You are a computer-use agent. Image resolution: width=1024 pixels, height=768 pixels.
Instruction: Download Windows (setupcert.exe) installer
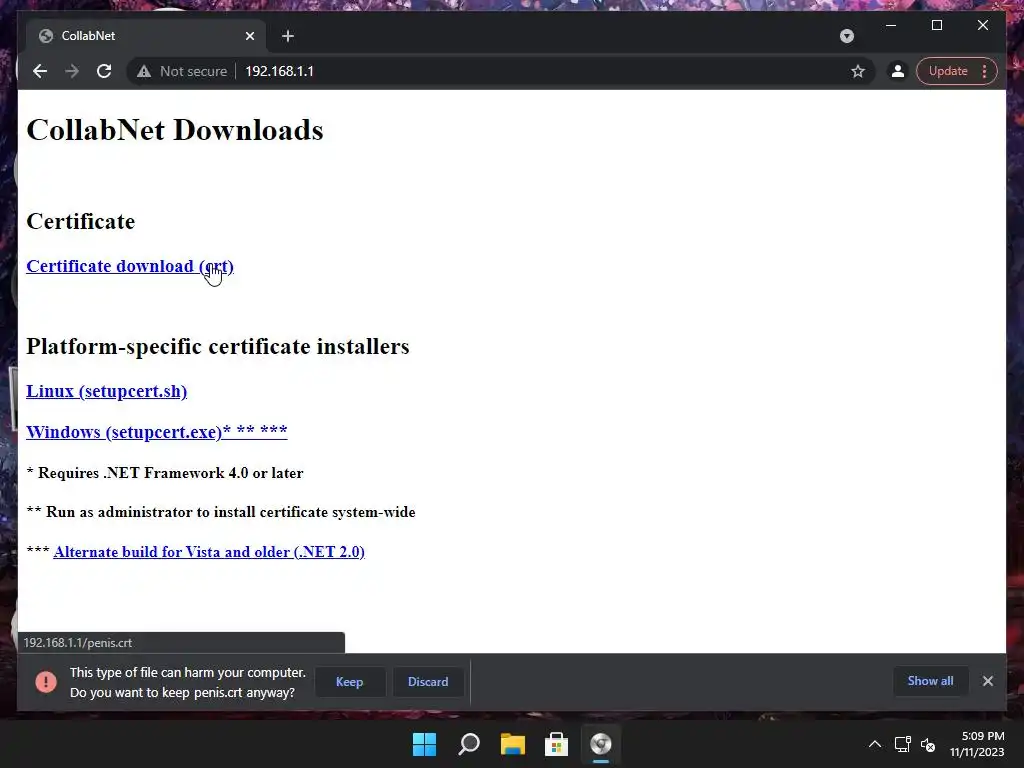click(157, 432)
